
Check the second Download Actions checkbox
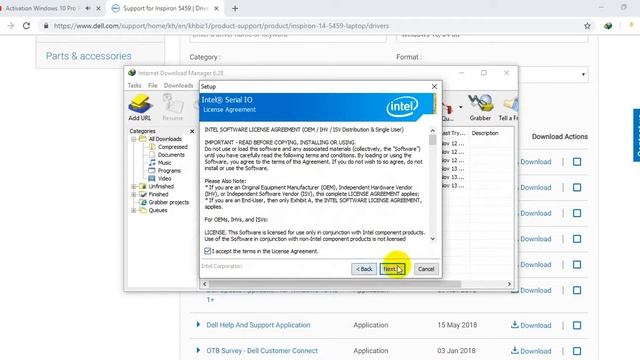(x=577, y=187)
